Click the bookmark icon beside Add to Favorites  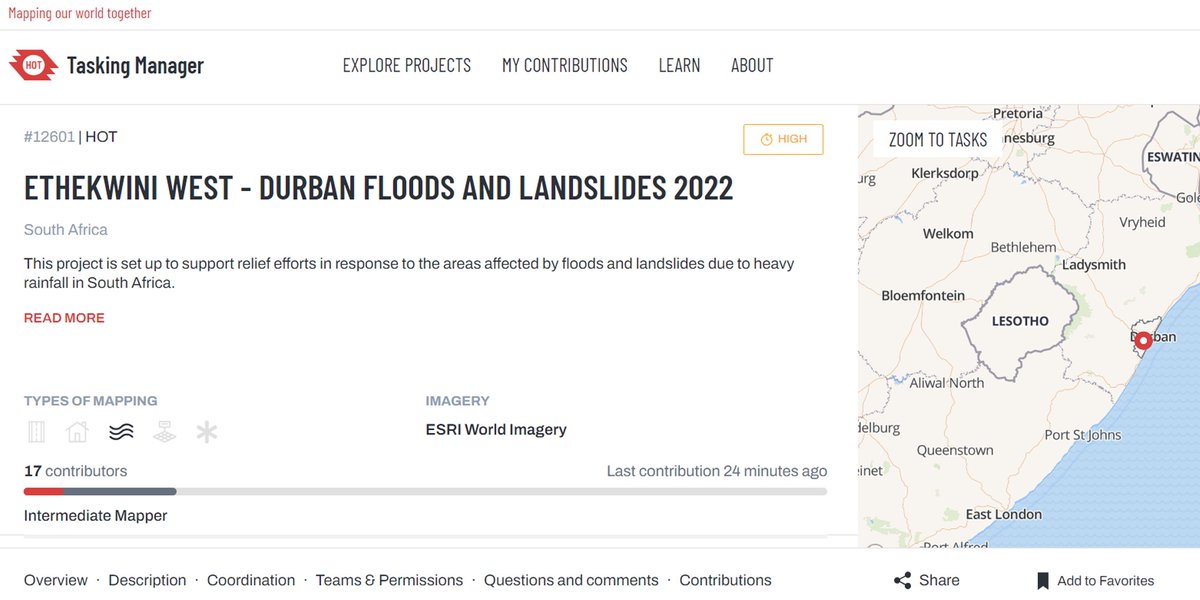(1041, 580)
